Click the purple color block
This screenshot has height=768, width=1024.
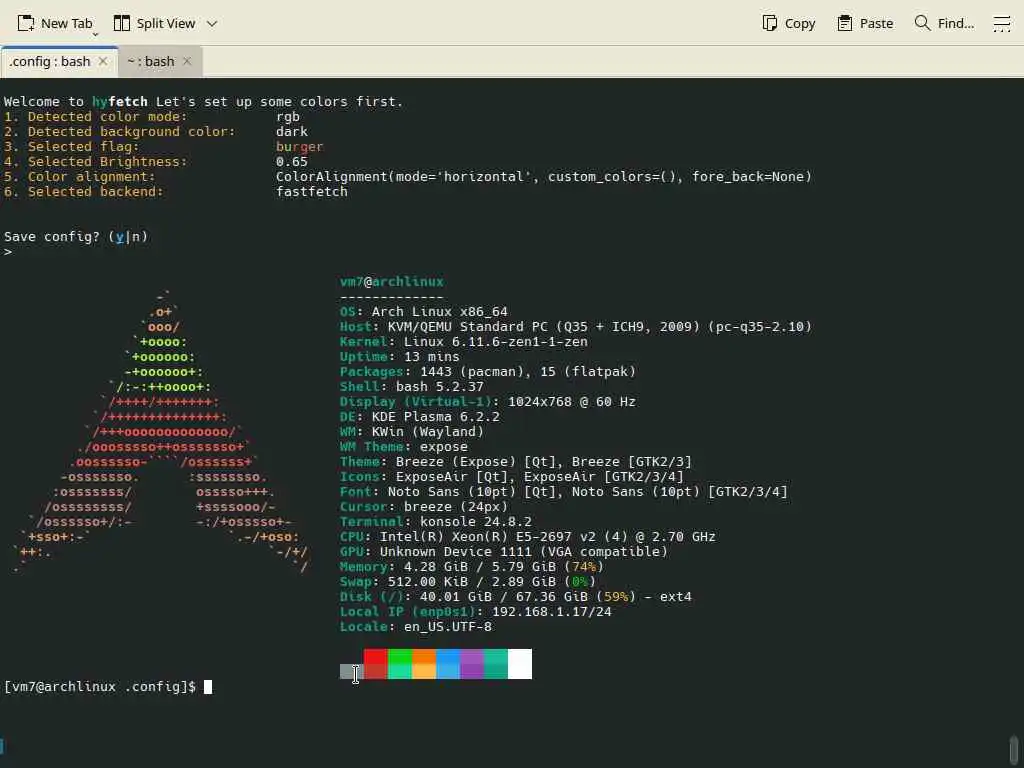(x=472, y=664)
